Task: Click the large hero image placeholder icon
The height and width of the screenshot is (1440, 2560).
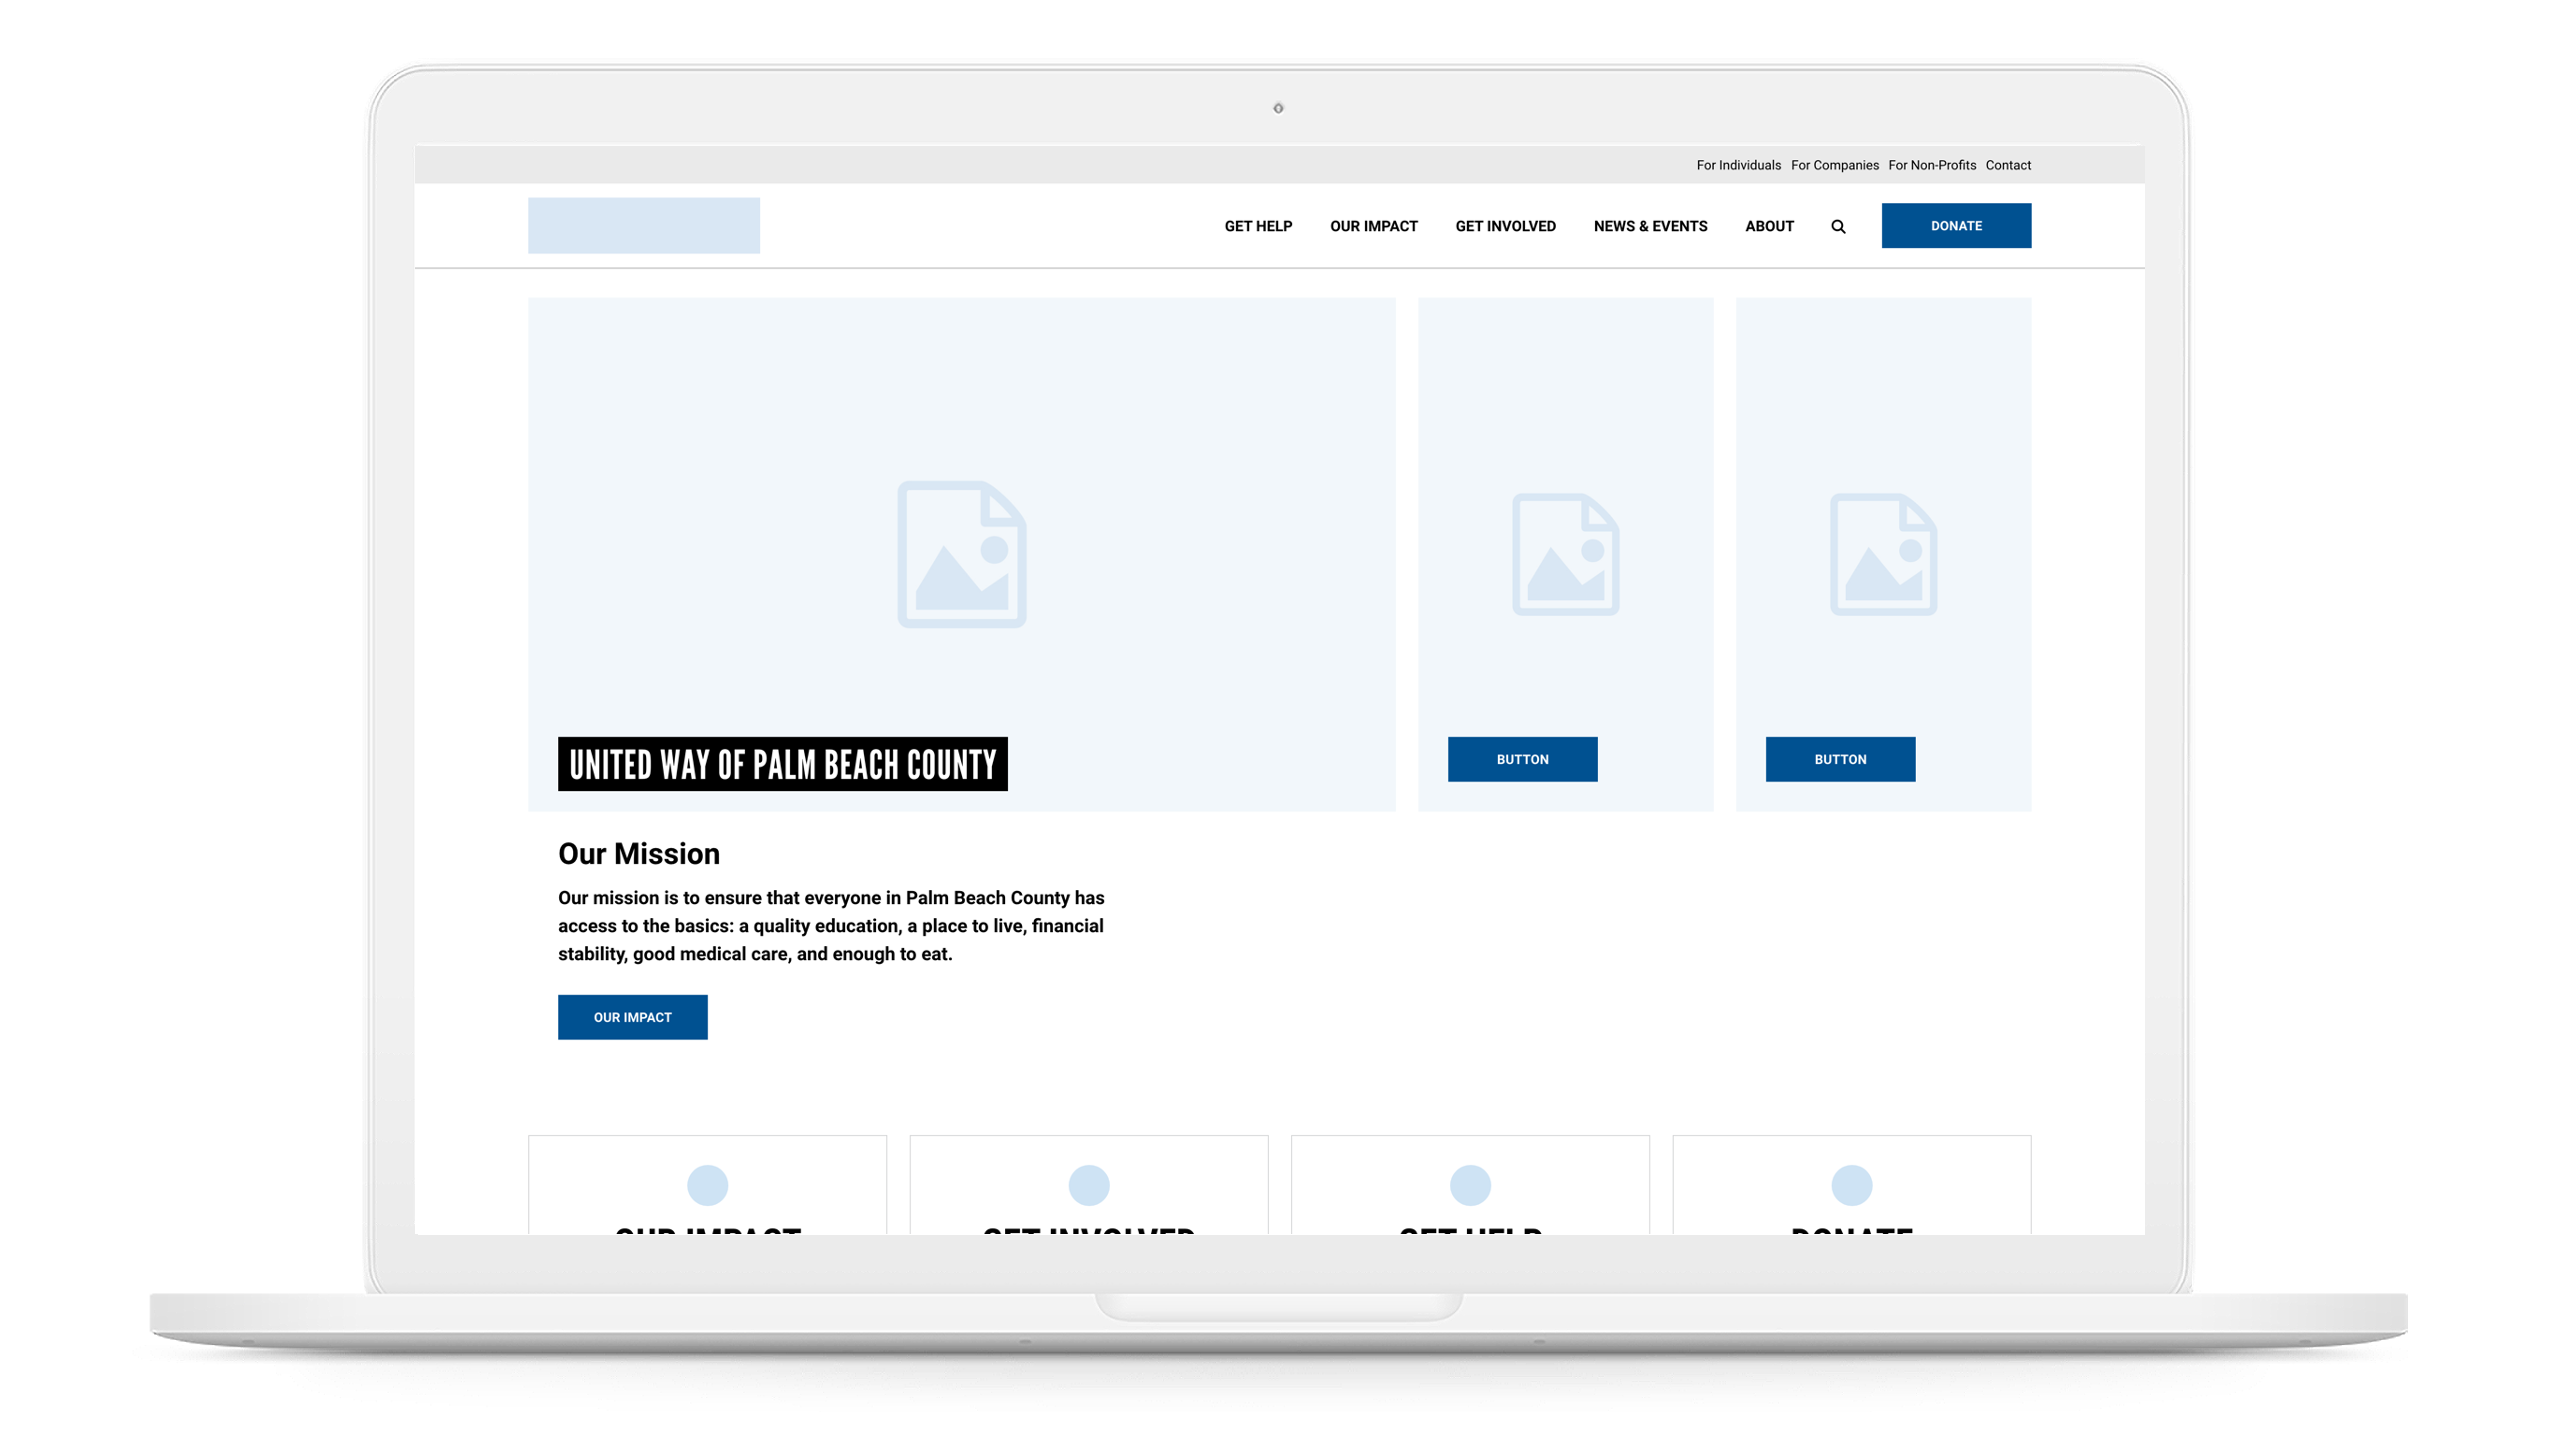Action: tap(961, 554)
